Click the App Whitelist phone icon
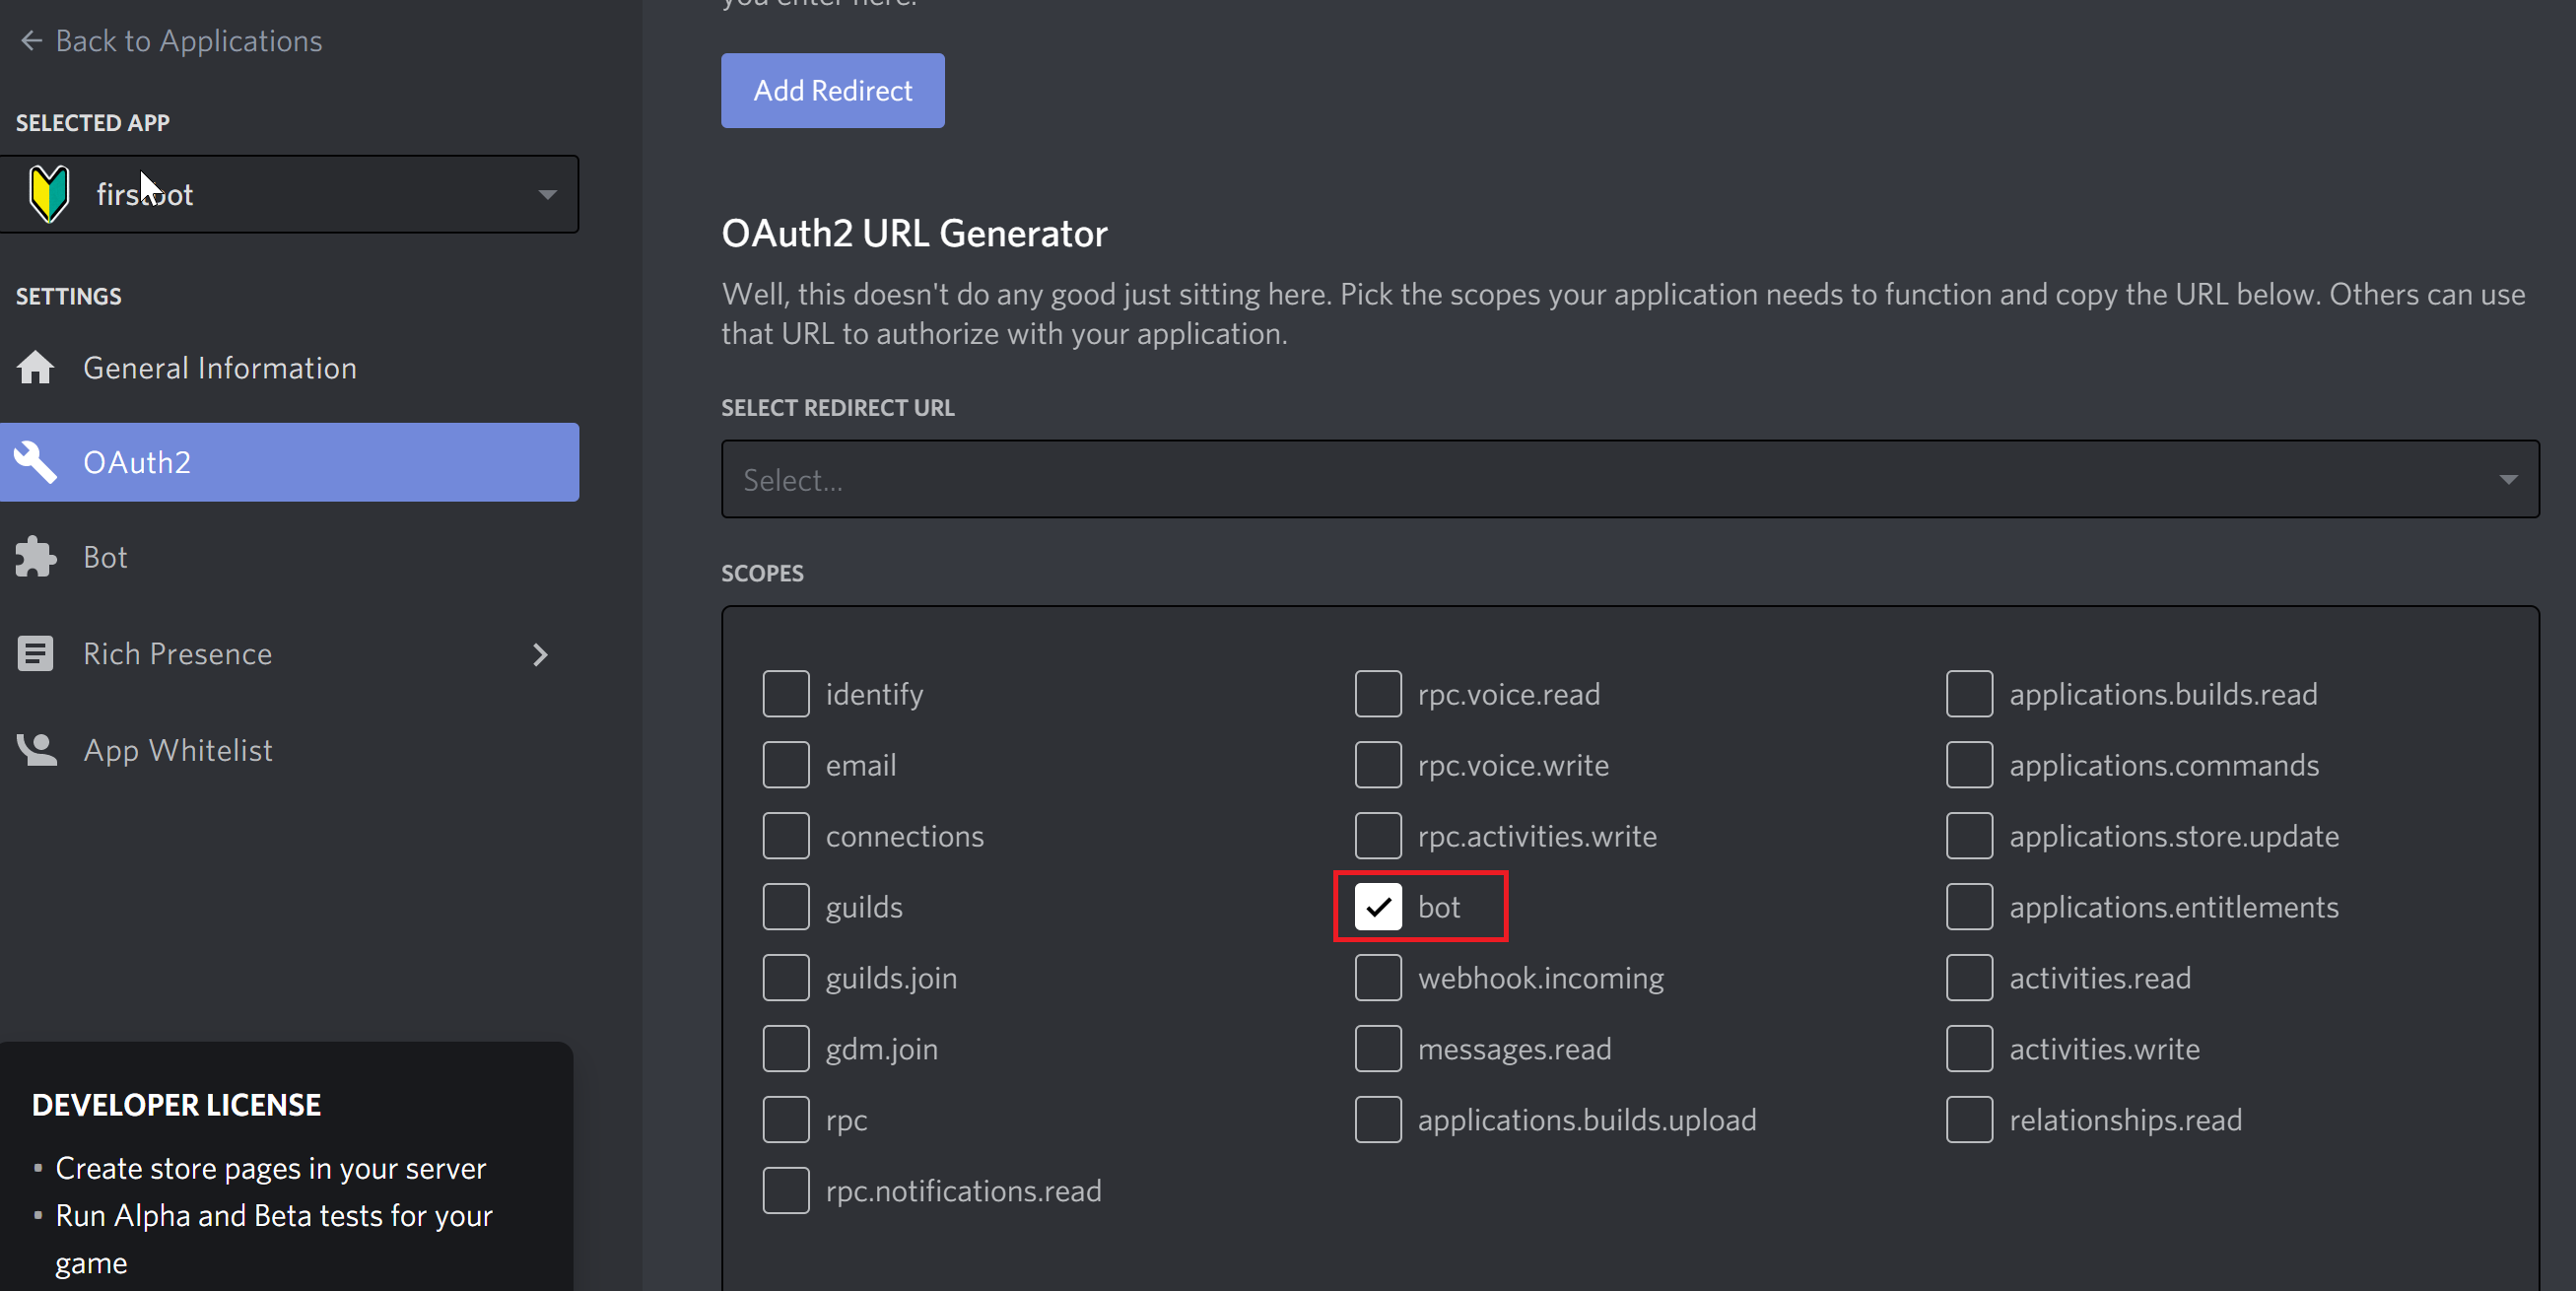This screenshot has width=2576, height=1291. 35,749
